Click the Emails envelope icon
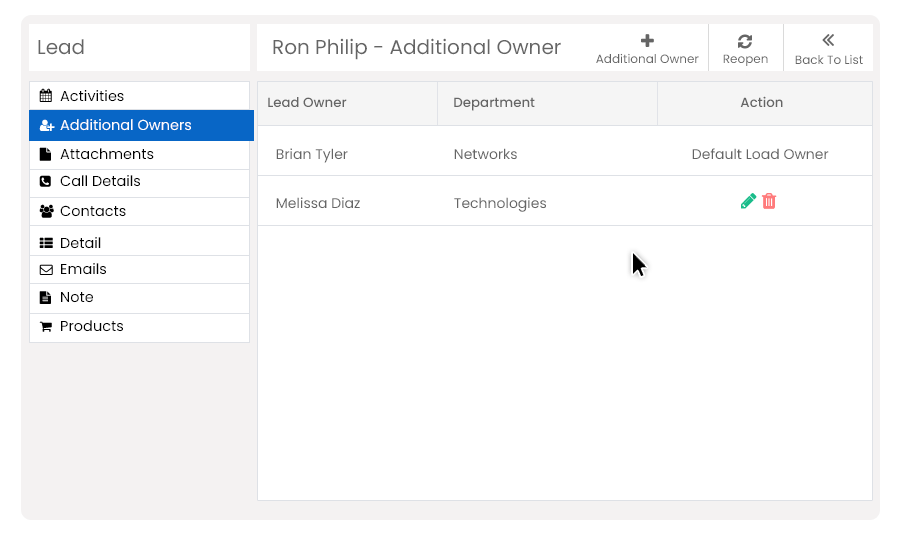This screenshot has width=900, height=534. [x=46, y=269]
